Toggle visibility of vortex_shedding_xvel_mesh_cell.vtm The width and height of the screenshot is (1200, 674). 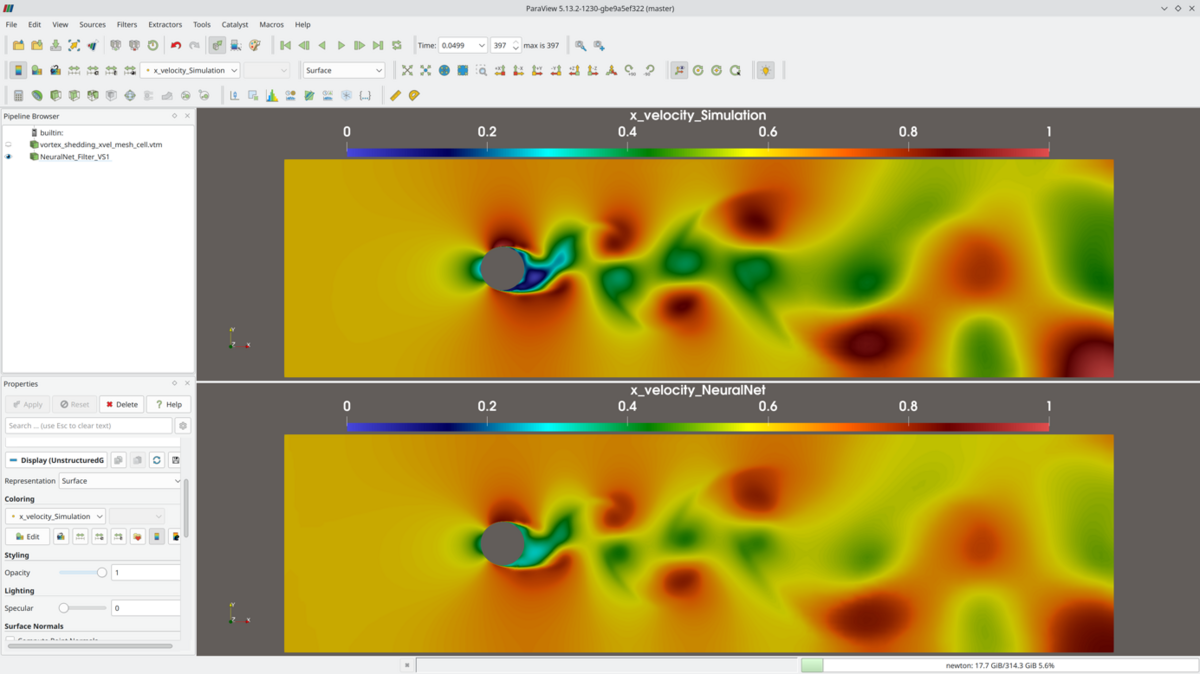pos(9,145)
